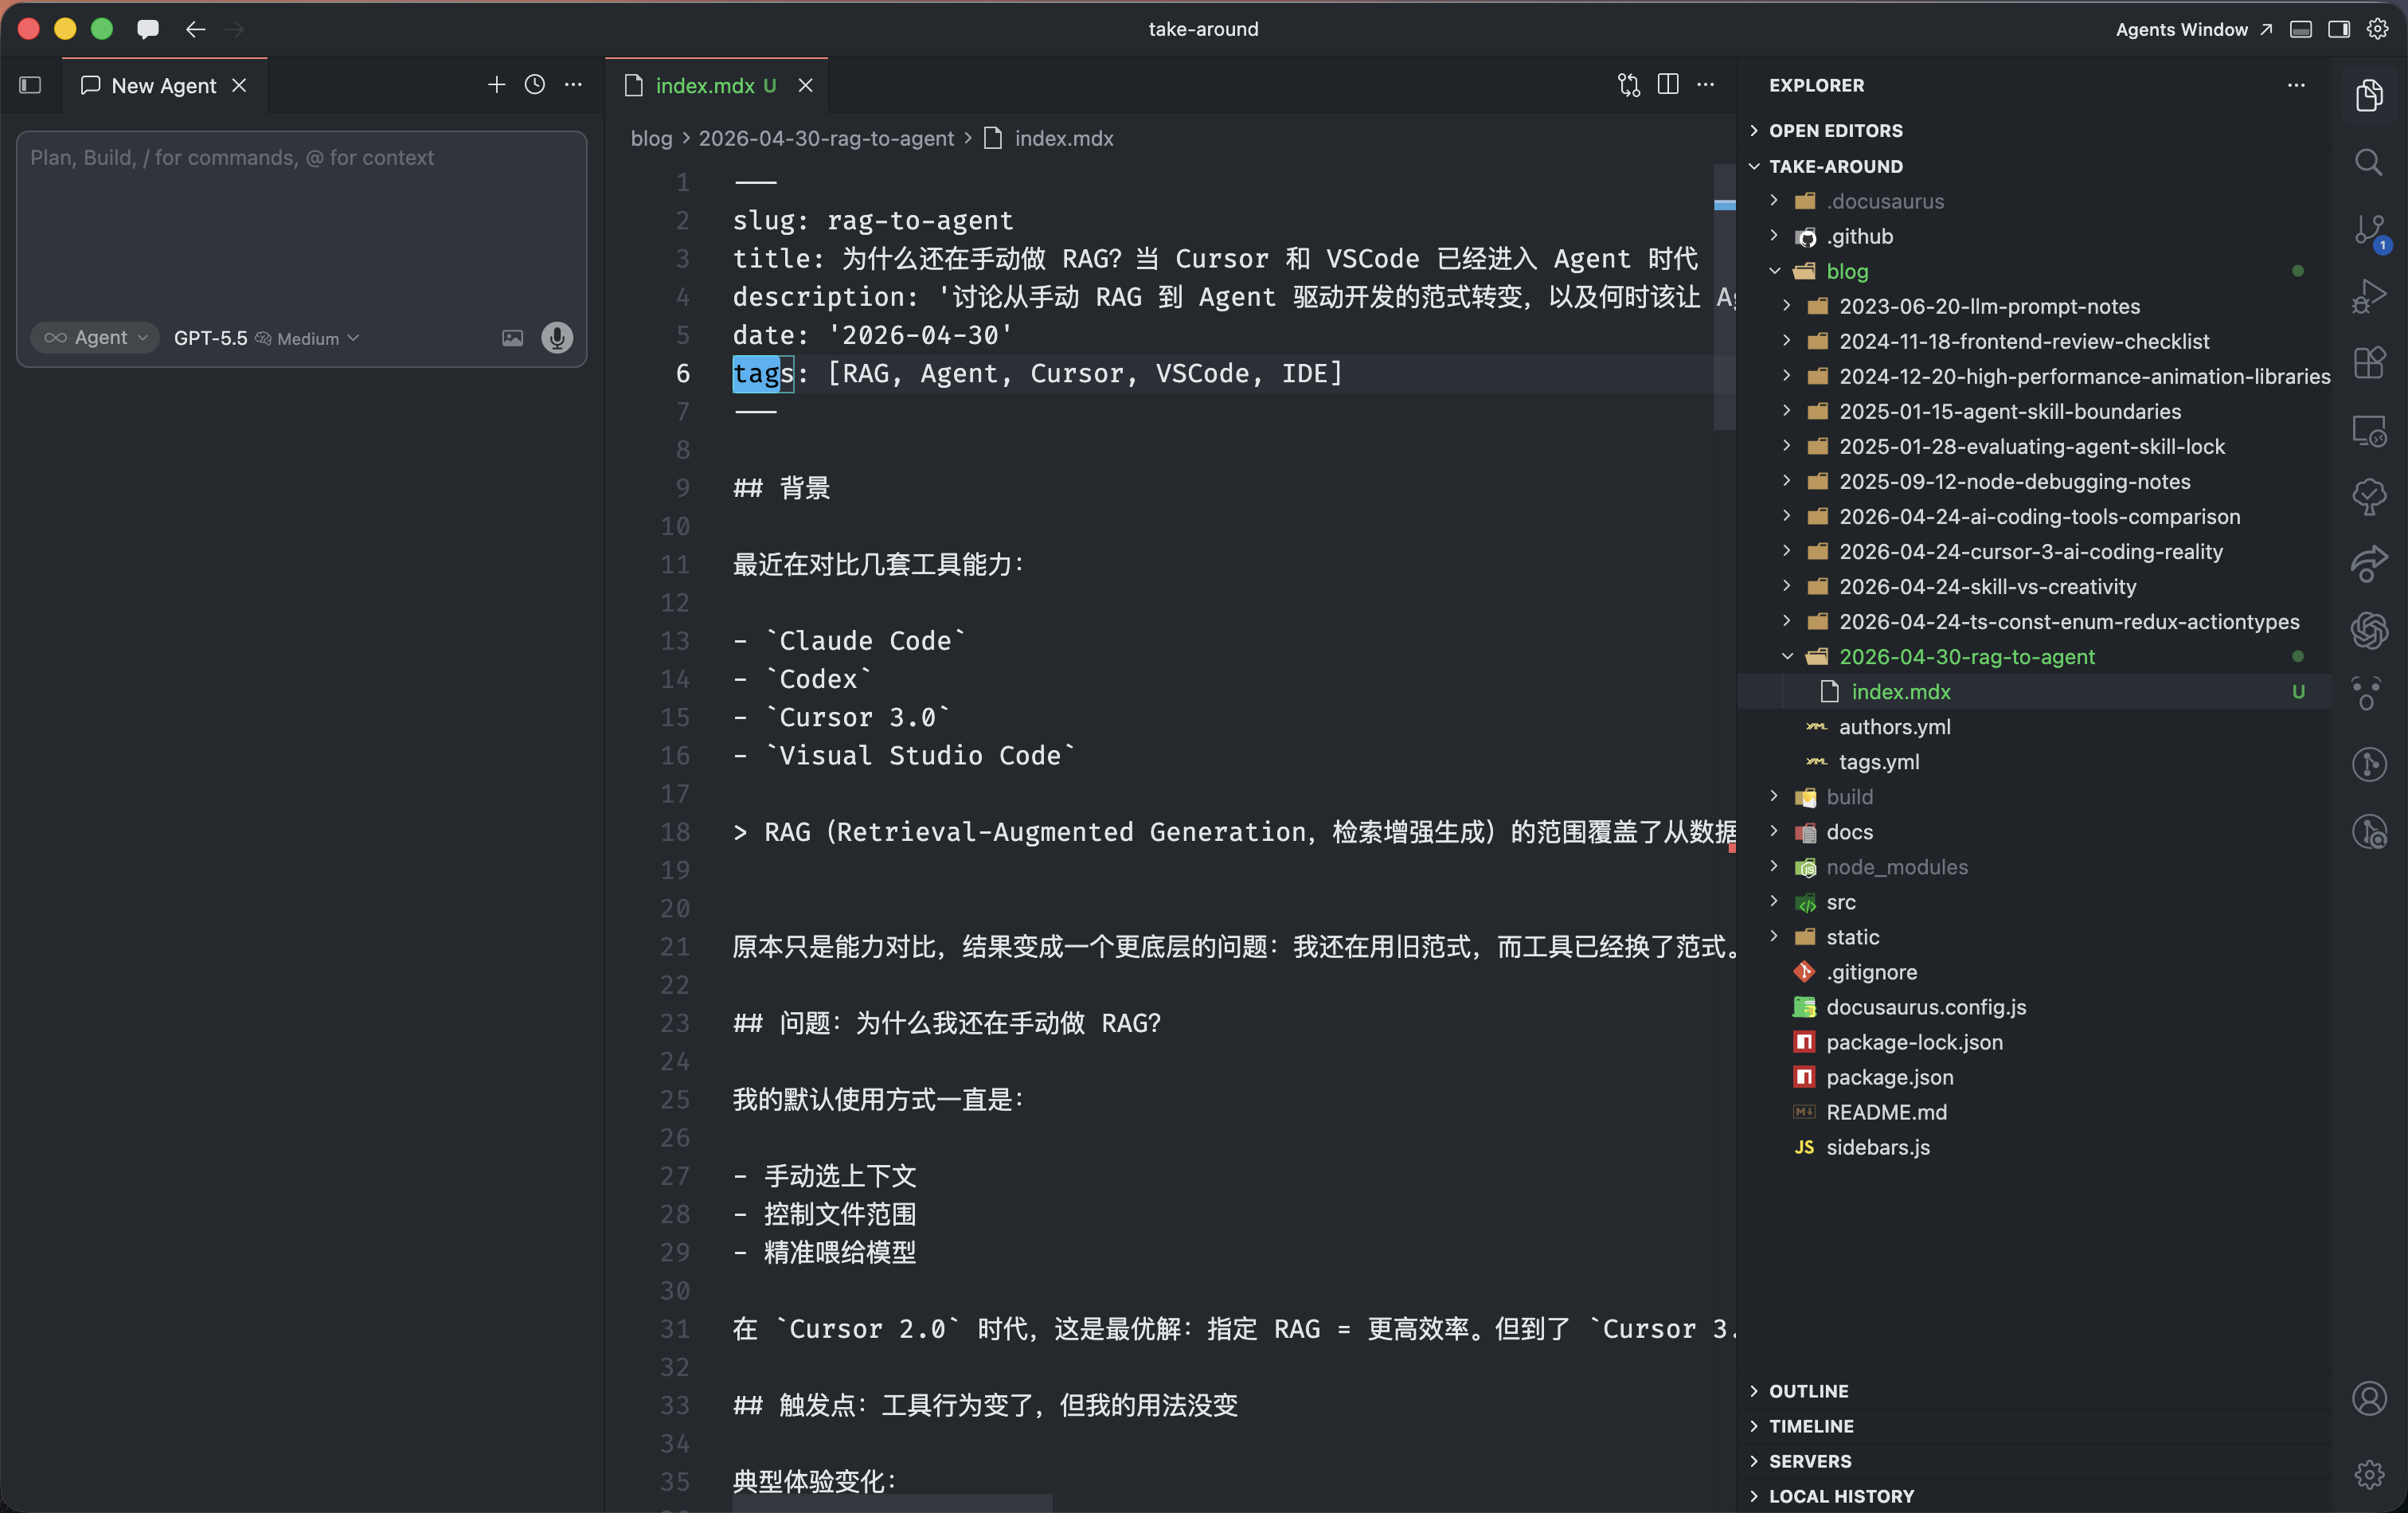Expand the SERVERS section
This screenshot has width=2408, height=1513.
tap(2035, 1460)
